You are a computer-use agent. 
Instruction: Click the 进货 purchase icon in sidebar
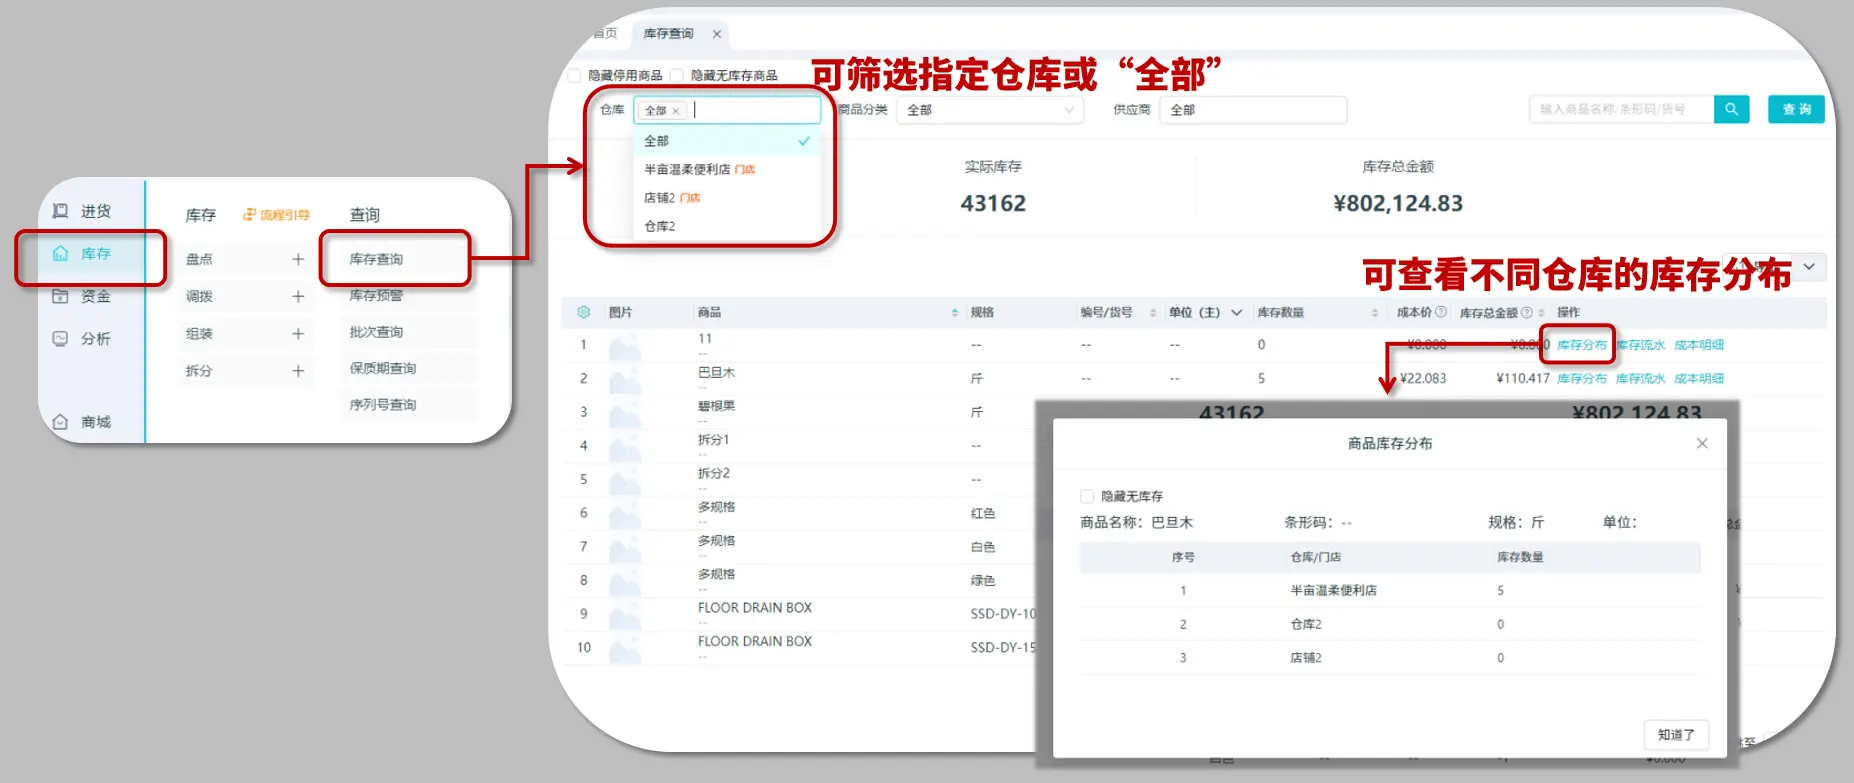point(60,211)
